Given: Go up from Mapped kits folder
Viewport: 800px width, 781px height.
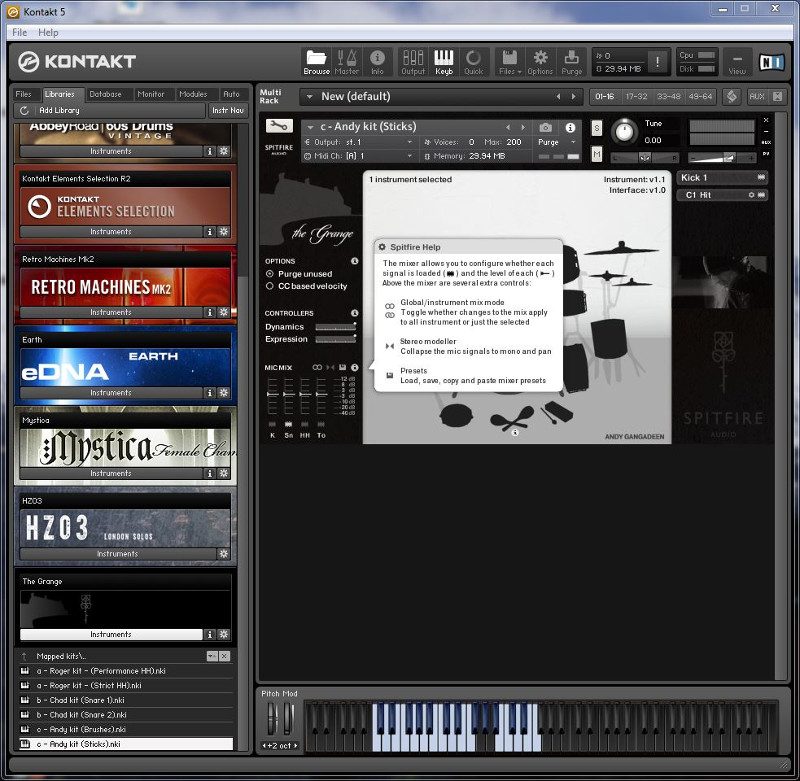Looking at the screenshot, I should 24,656.
